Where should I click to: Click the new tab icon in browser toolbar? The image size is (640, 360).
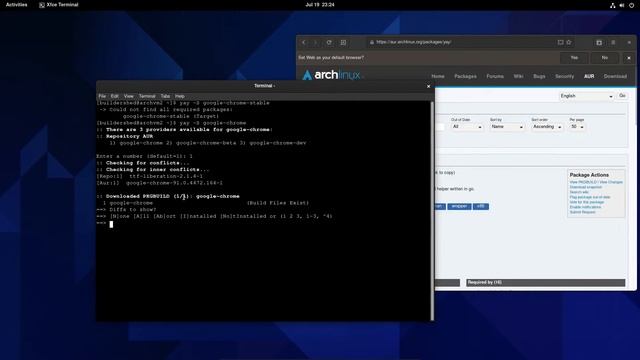point(343,42)
